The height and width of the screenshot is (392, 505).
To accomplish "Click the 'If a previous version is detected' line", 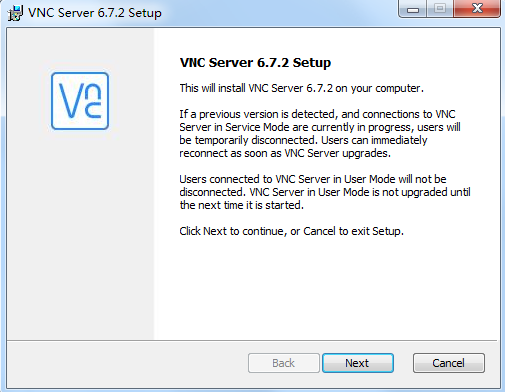I will click(317, 114).
